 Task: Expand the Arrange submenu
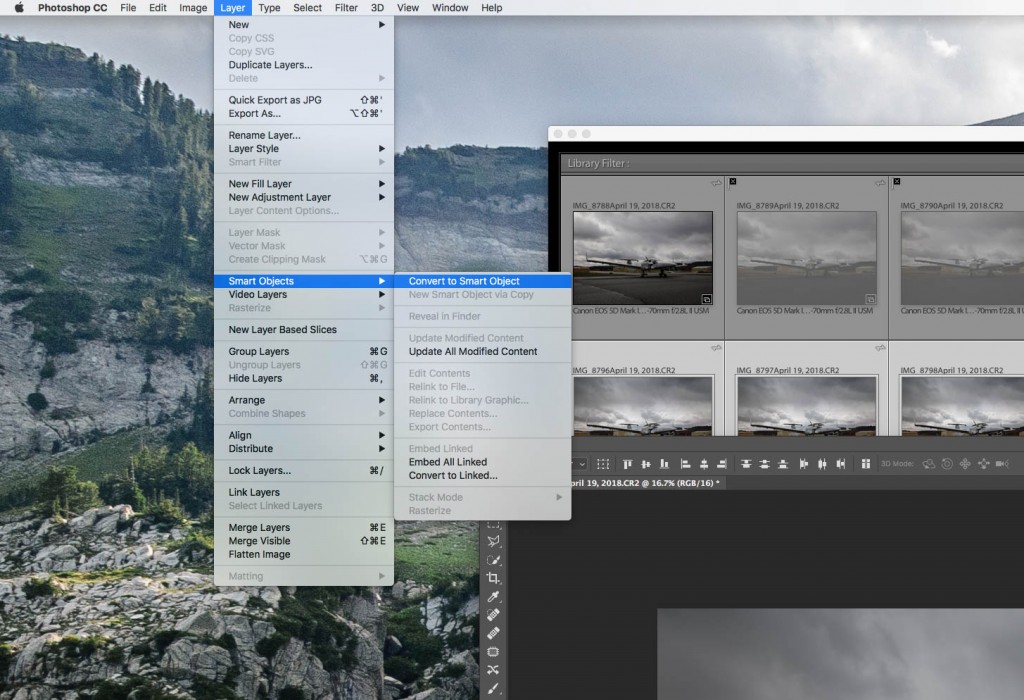pos(304,400)
